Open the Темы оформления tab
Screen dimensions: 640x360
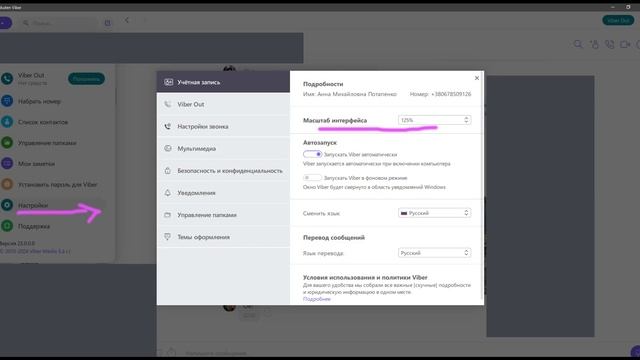click(x=223, y=237)
